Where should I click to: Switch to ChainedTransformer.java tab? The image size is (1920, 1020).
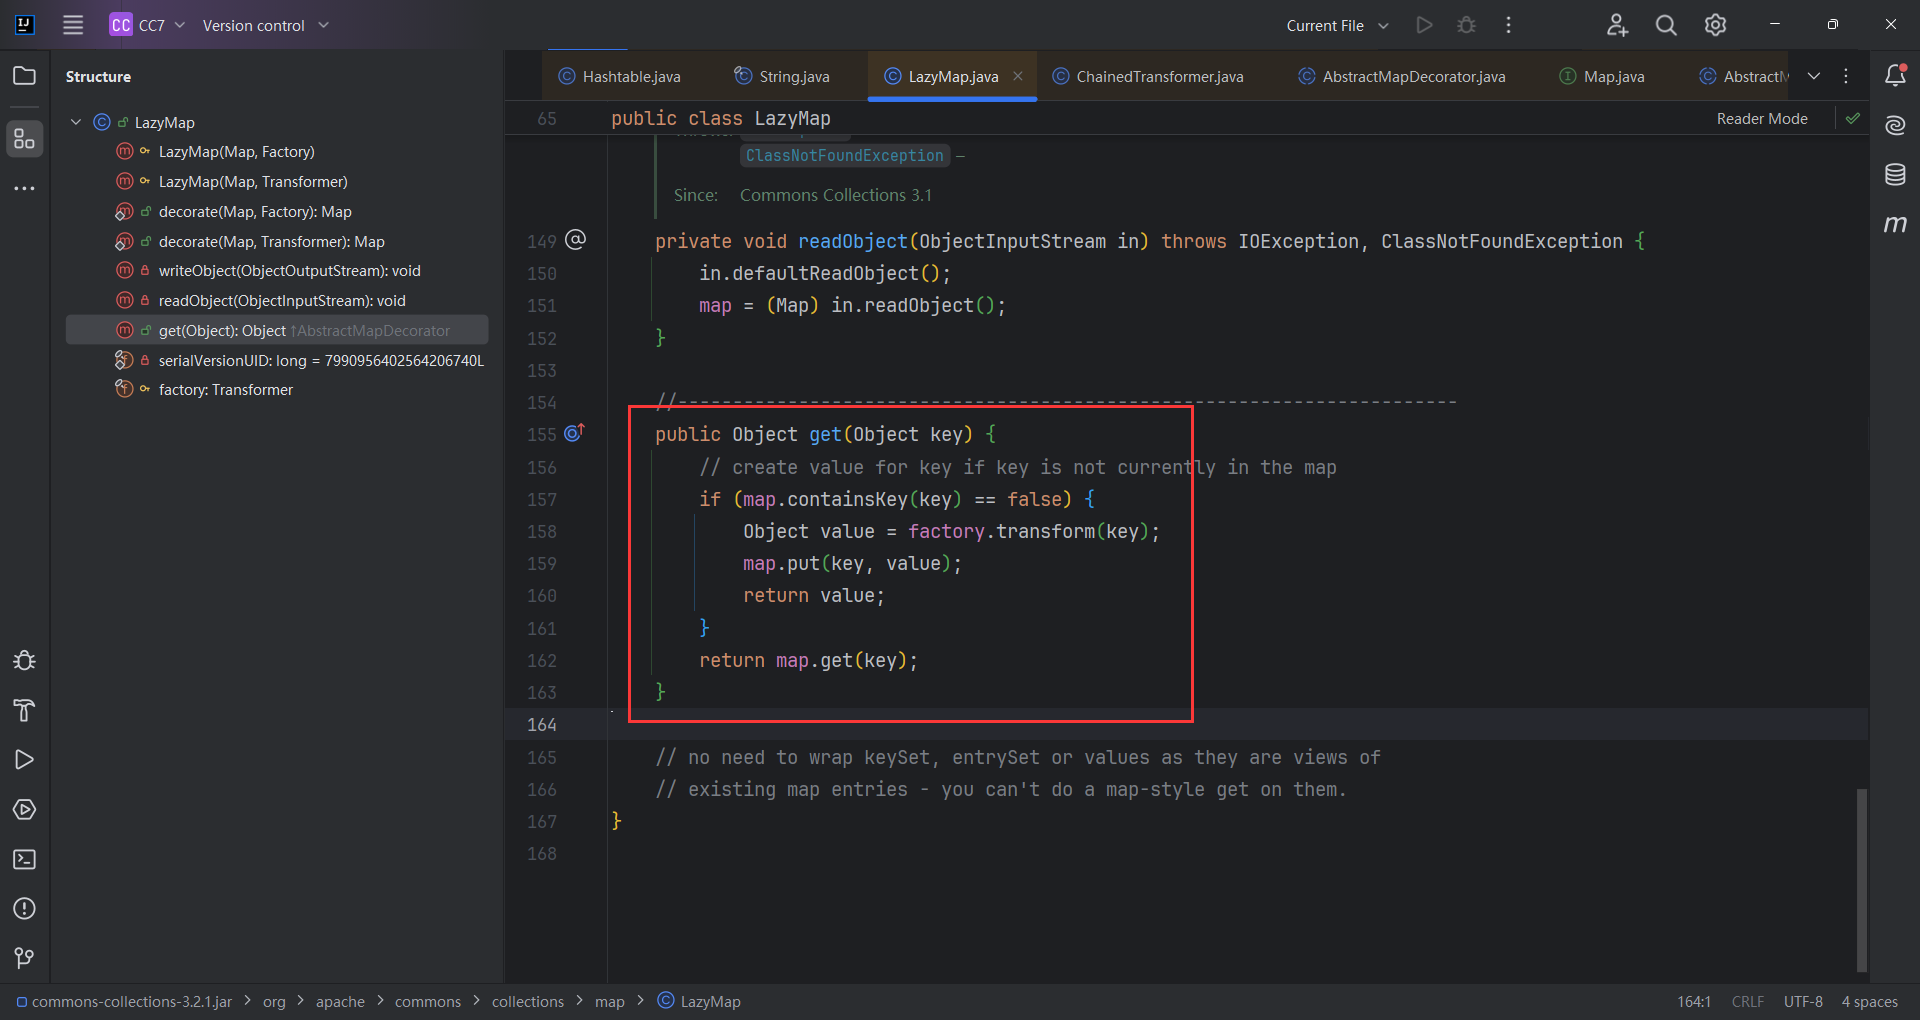pos(1148,76)
